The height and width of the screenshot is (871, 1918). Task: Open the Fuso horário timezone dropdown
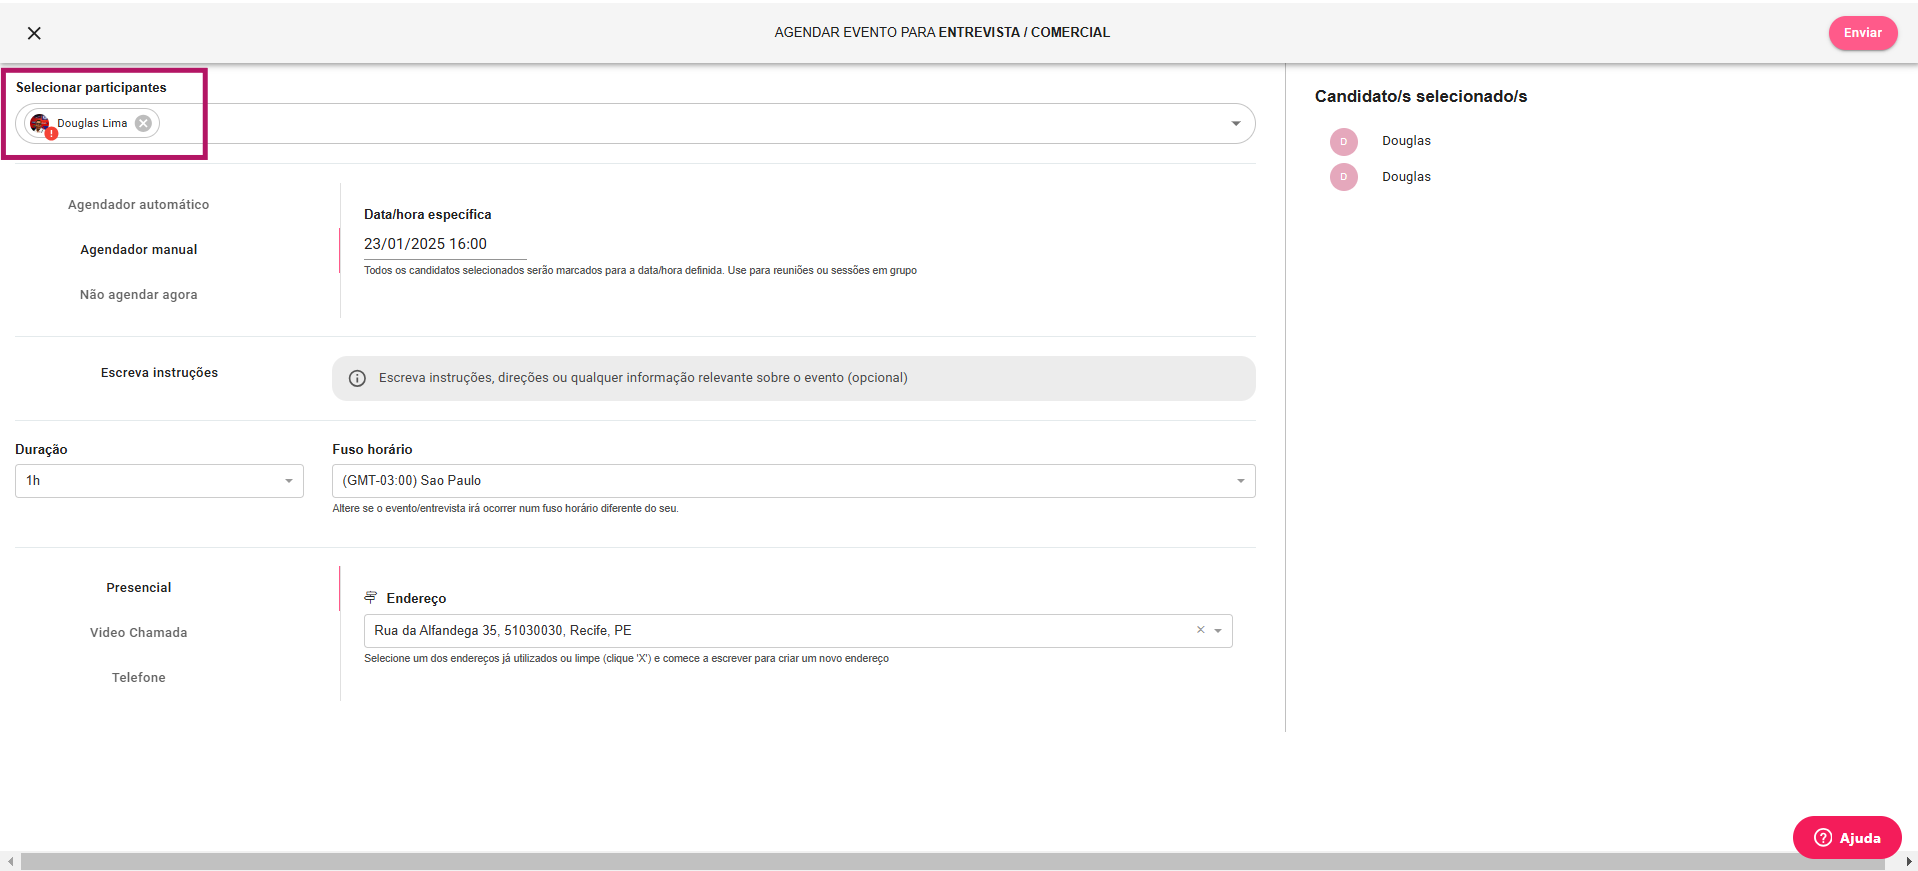click(x=793, y=481)
